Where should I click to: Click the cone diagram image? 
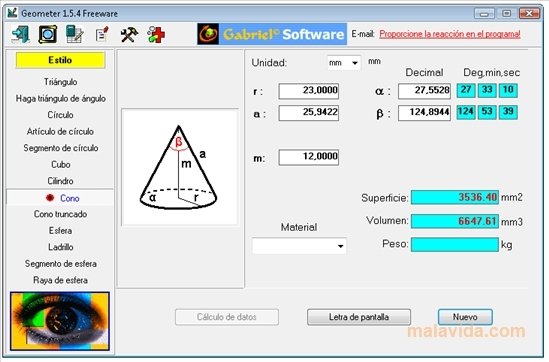point(180,167)
